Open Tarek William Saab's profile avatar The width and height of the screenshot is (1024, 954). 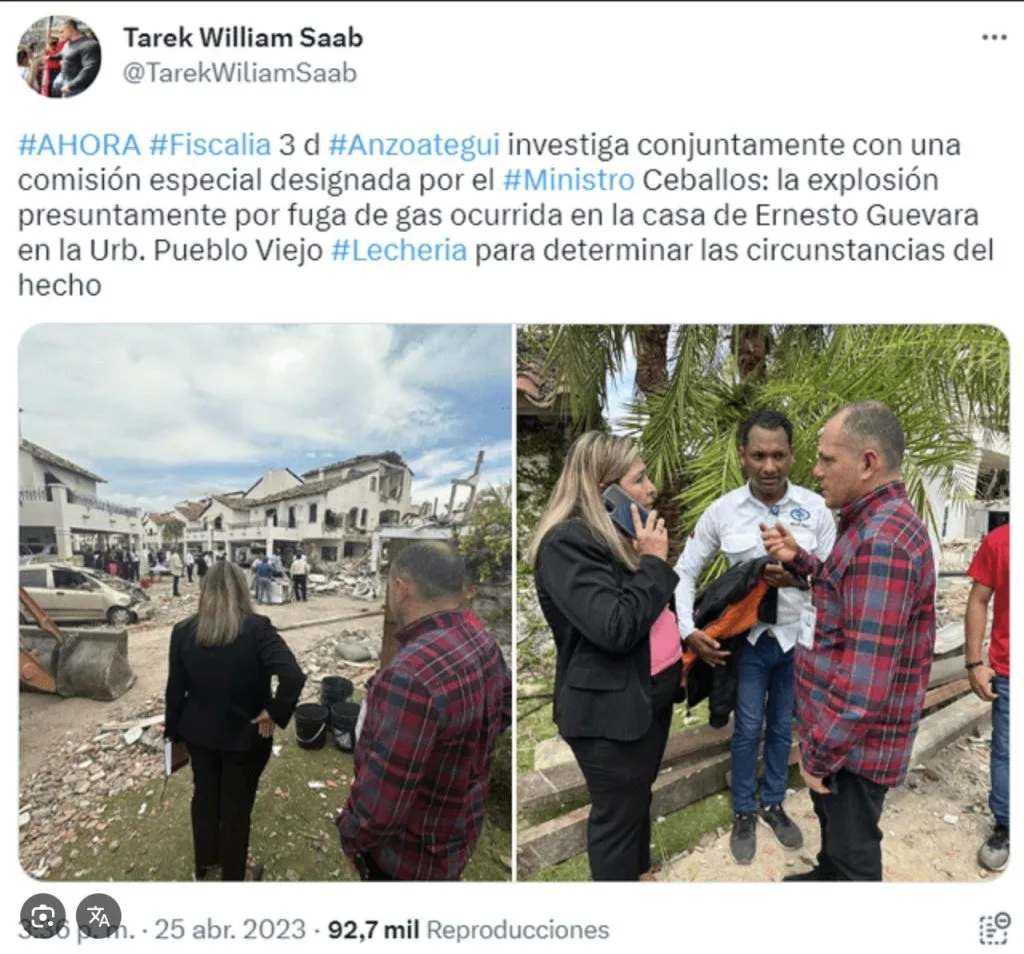[x=59, y=56]
